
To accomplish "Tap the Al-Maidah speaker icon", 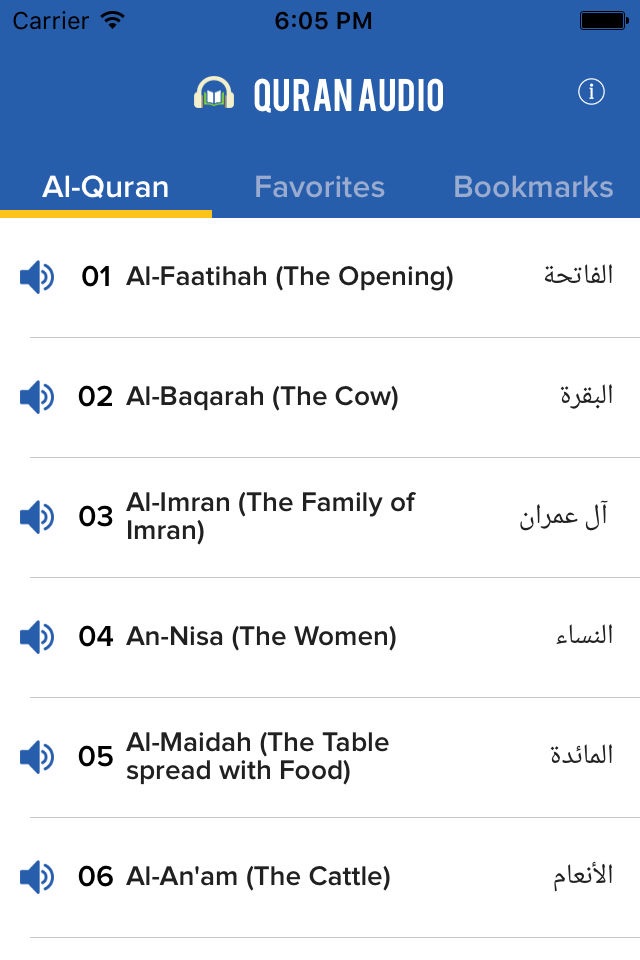I will 37,757.
